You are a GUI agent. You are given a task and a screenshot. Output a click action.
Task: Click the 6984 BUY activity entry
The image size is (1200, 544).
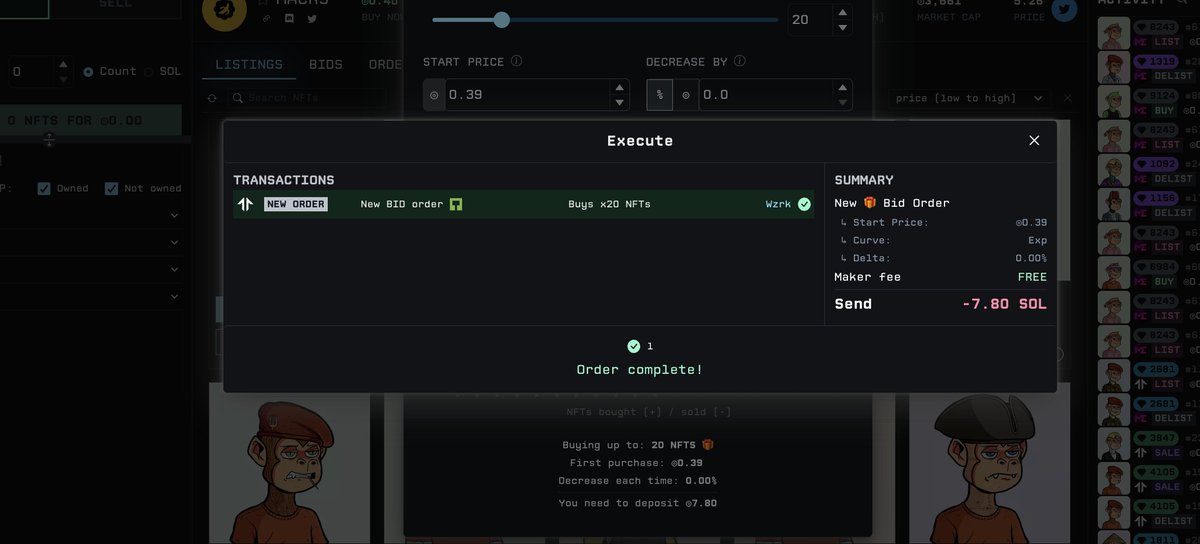click(1148, 274)
